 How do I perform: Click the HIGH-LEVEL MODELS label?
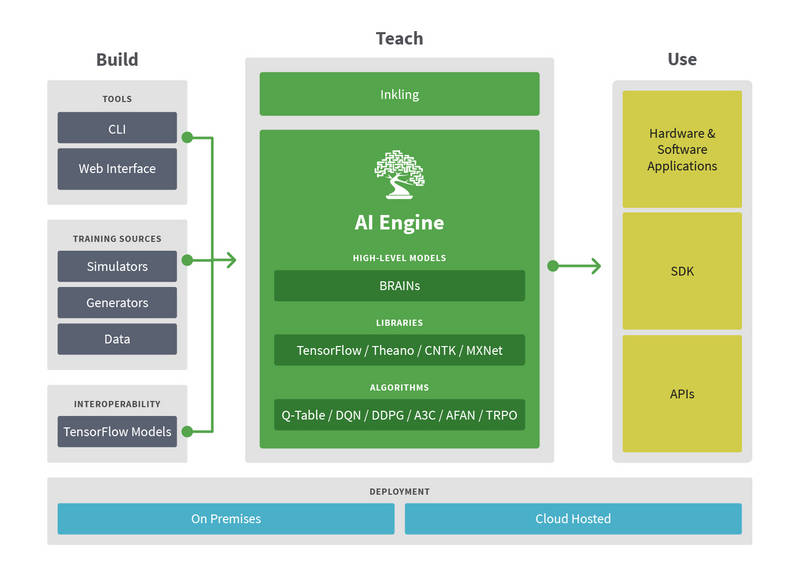click(399, 258)
